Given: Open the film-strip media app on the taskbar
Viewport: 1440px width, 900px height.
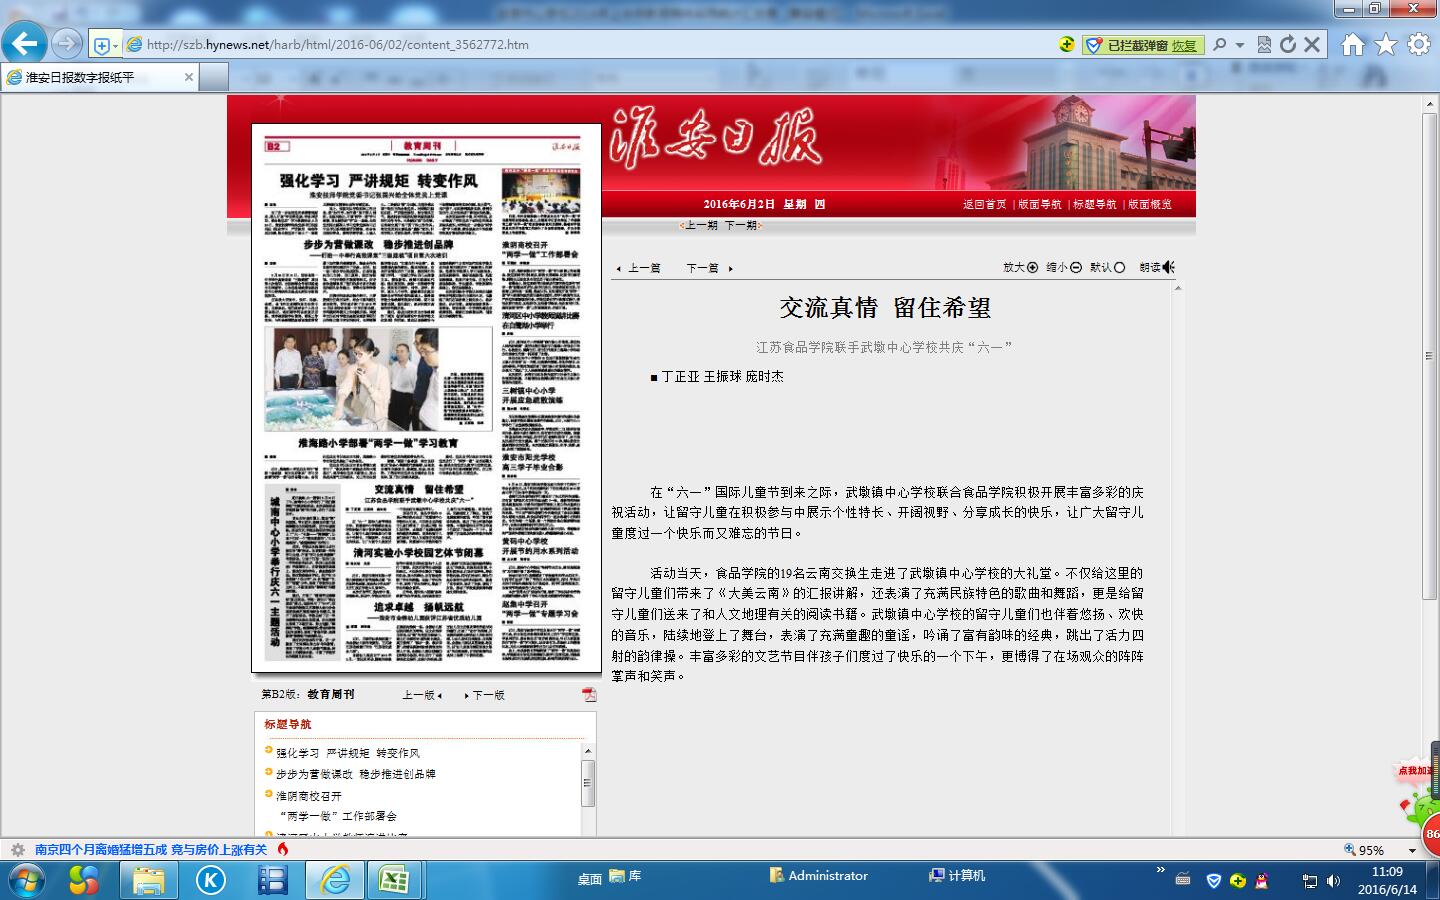Looking at the screenshot, I should [272, 880].
